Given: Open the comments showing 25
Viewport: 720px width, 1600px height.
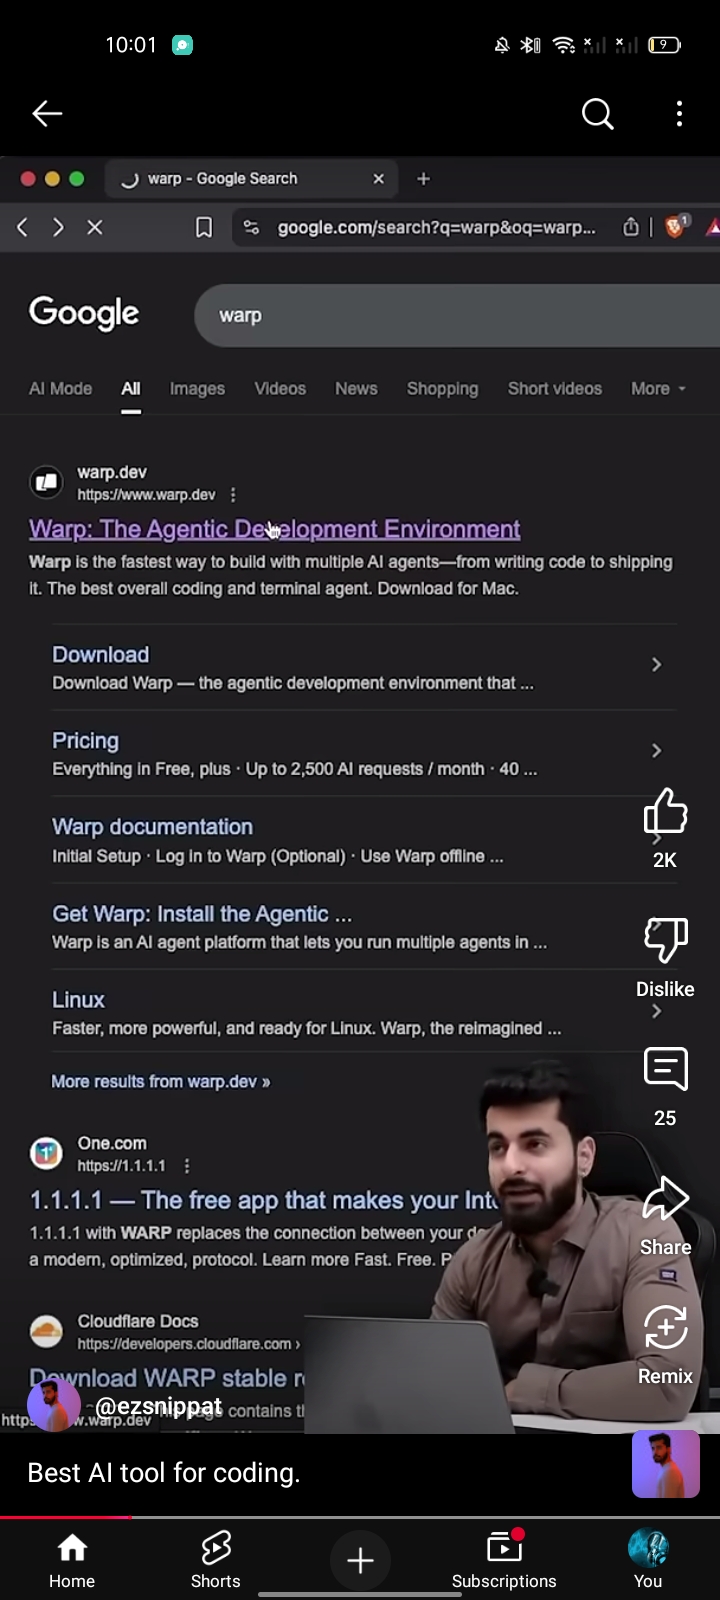Looking at the screenshot, I should 665,1069.
